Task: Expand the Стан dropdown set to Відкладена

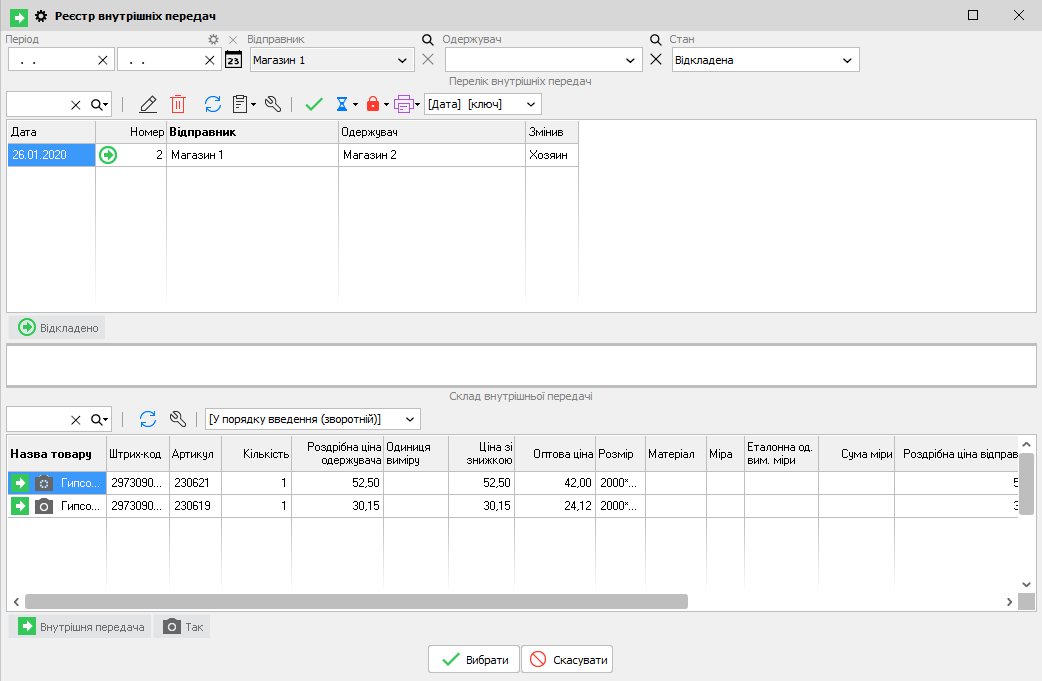Action: coord(765,60)
